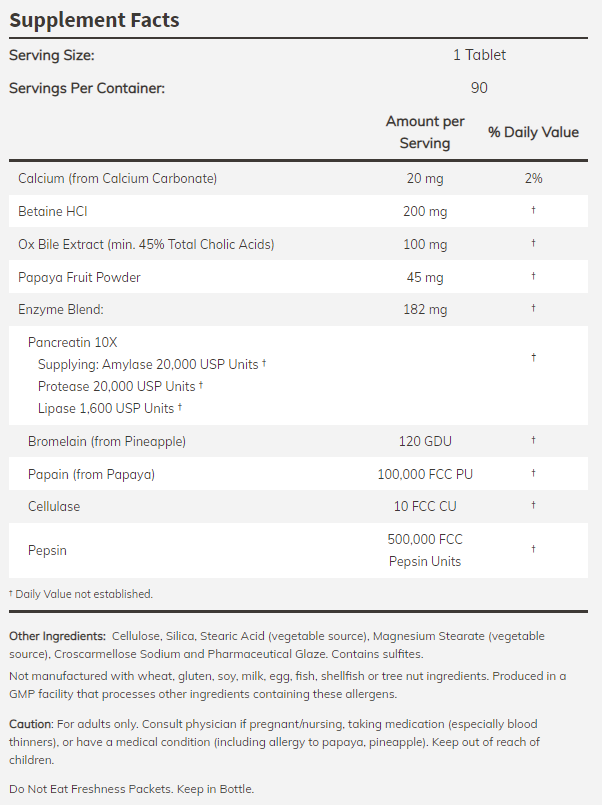Select the Serving Size label
Viewport: 602px width, 805px height.
coord(52,56)
